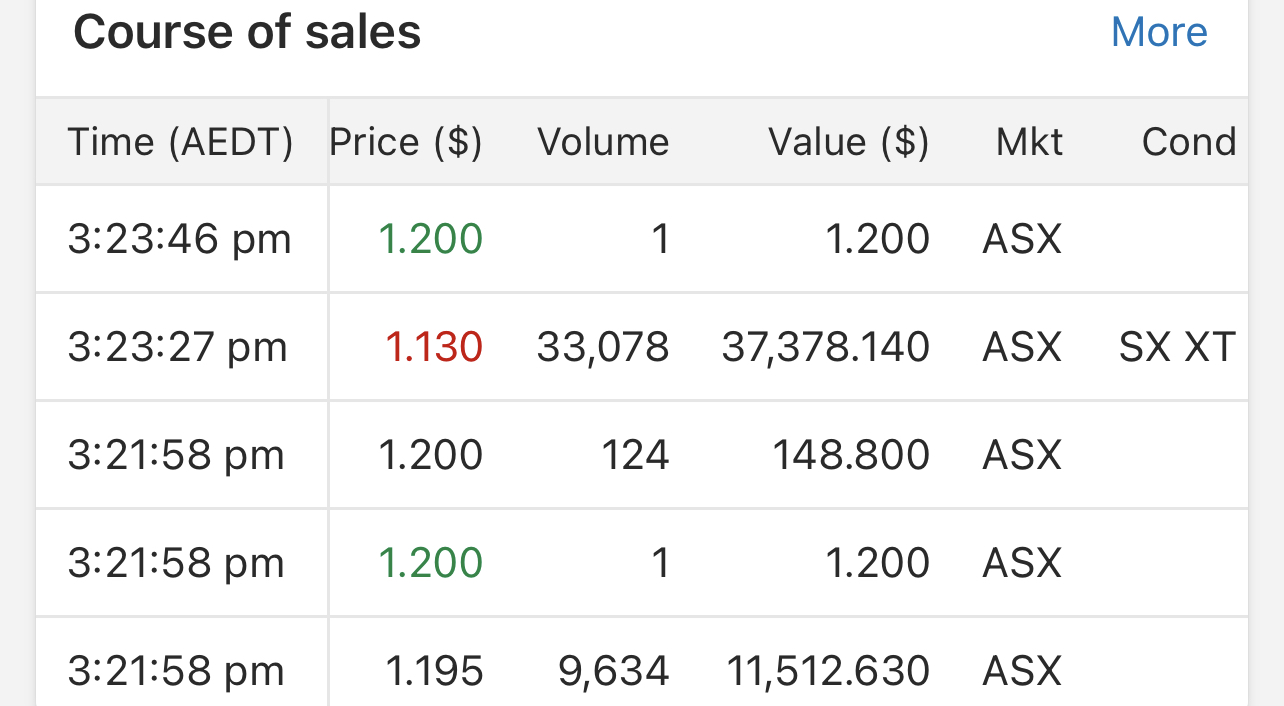
Task: Select the 3:23:27 pm timestamp
Action: tap(178, 347)
